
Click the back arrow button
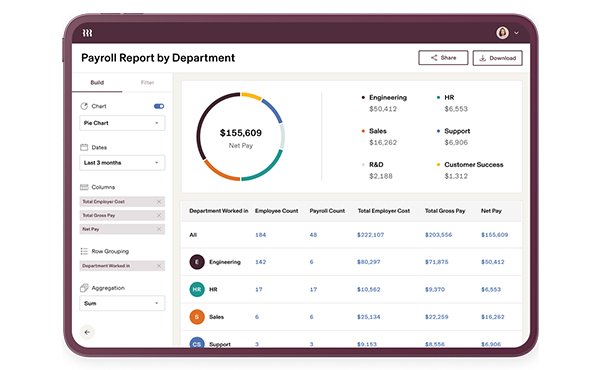pos(87,332)
